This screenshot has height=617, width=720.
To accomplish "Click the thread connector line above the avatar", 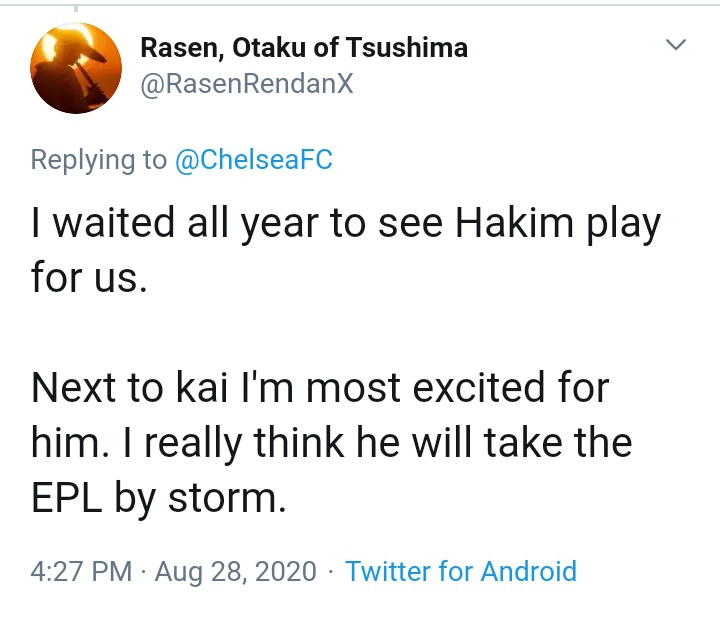I will (x=77, y=8).
